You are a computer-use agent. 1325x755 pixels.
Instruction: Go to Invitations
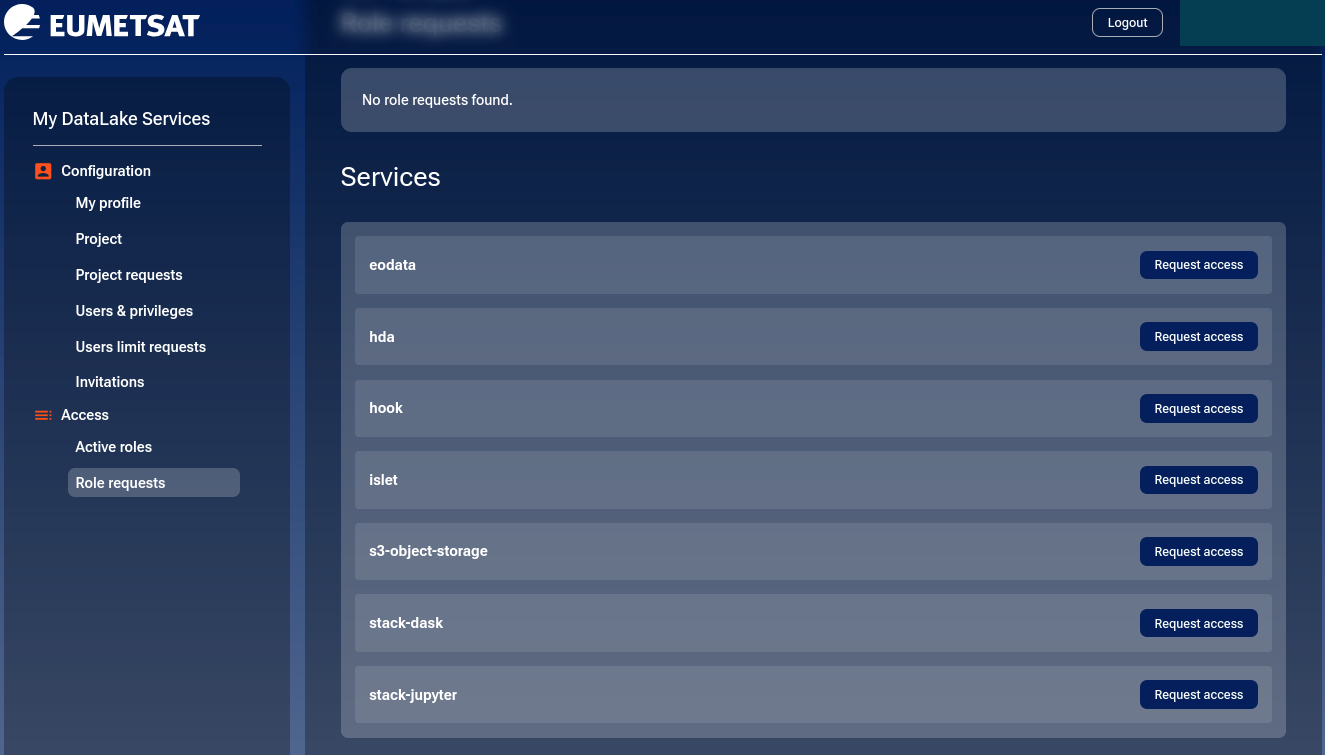(110, 382)
